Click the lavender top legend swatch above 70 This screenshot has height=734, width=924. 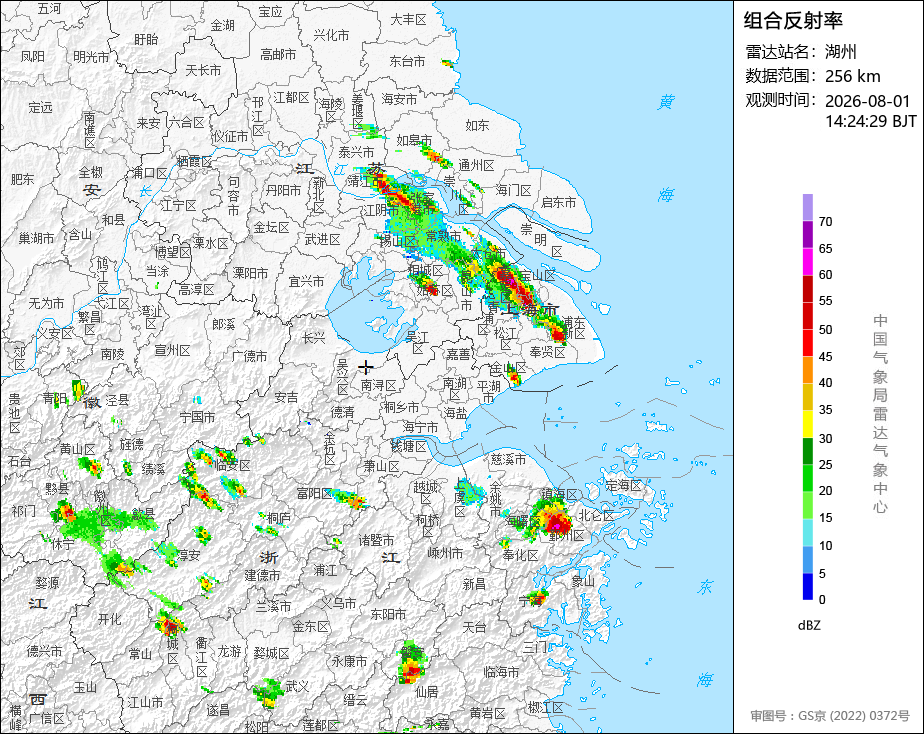point(808,207)
